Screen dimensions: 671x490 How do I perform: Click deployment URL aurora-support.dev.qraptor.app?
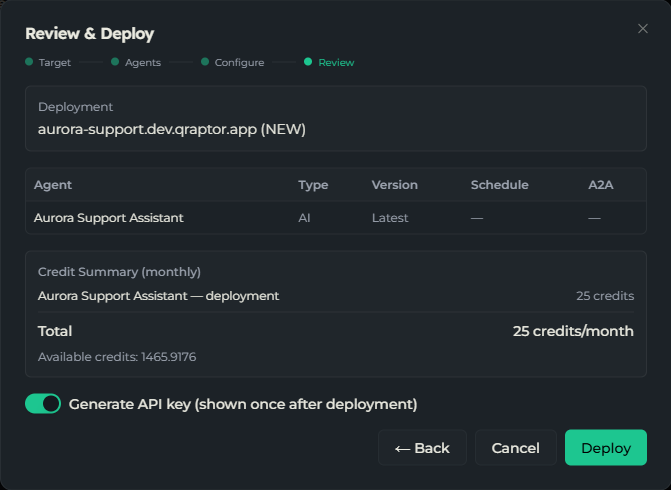(172, 129)
